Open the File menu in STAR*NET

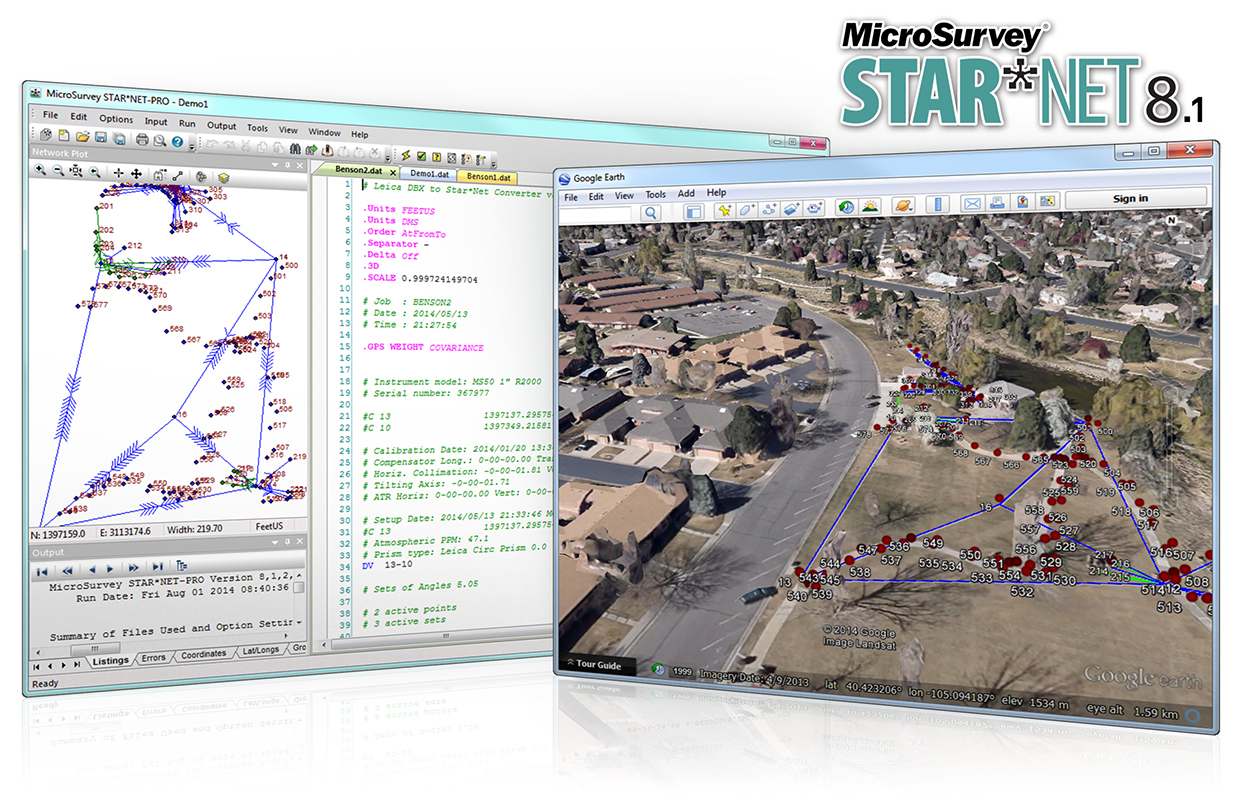click(x=50, y=116)
